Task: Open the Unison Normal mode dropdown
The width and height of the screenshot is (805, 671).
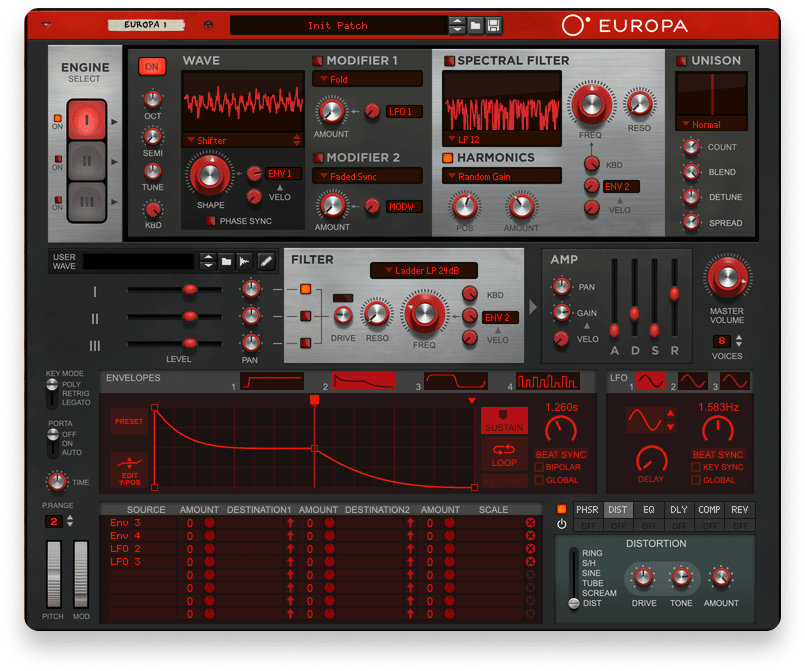Action: [x=711, y=124]
